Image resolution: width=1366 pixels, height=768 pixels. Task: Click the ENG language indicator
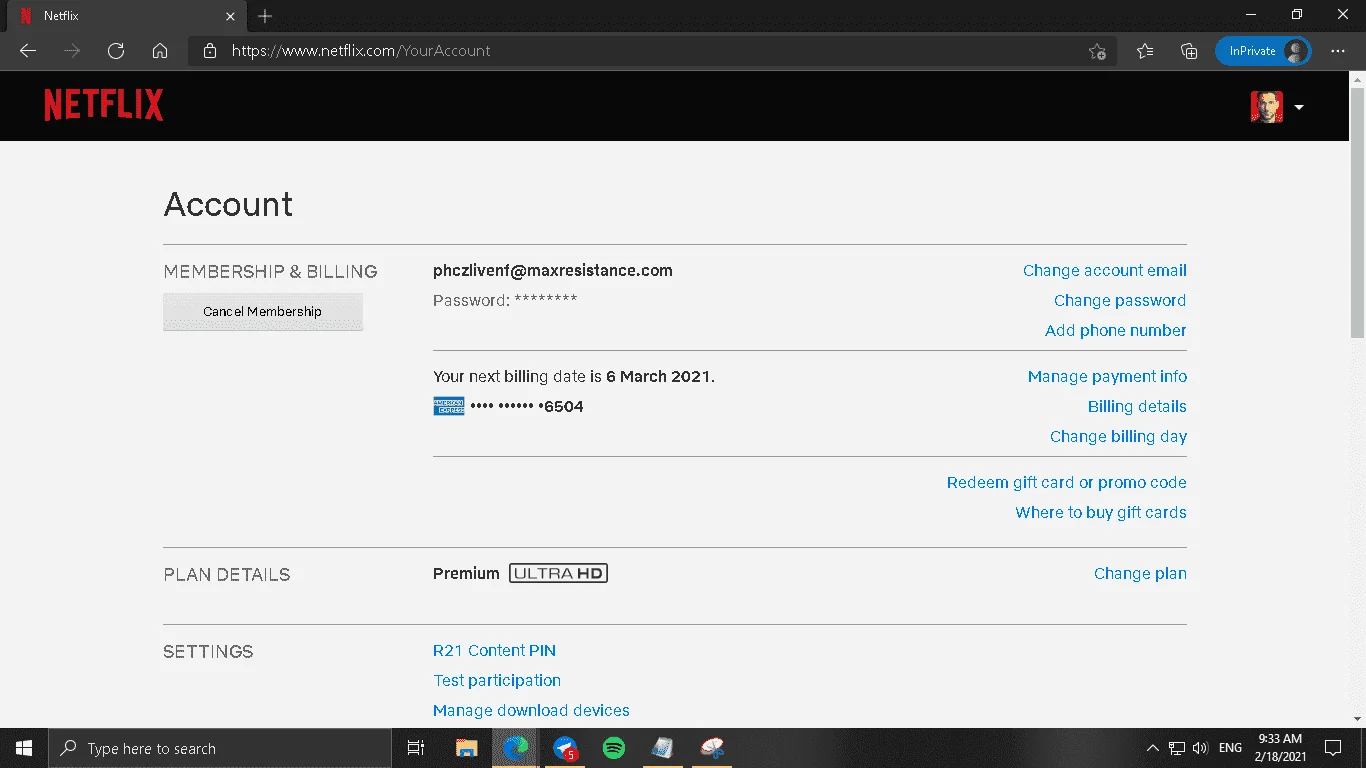coord(1230,748)
